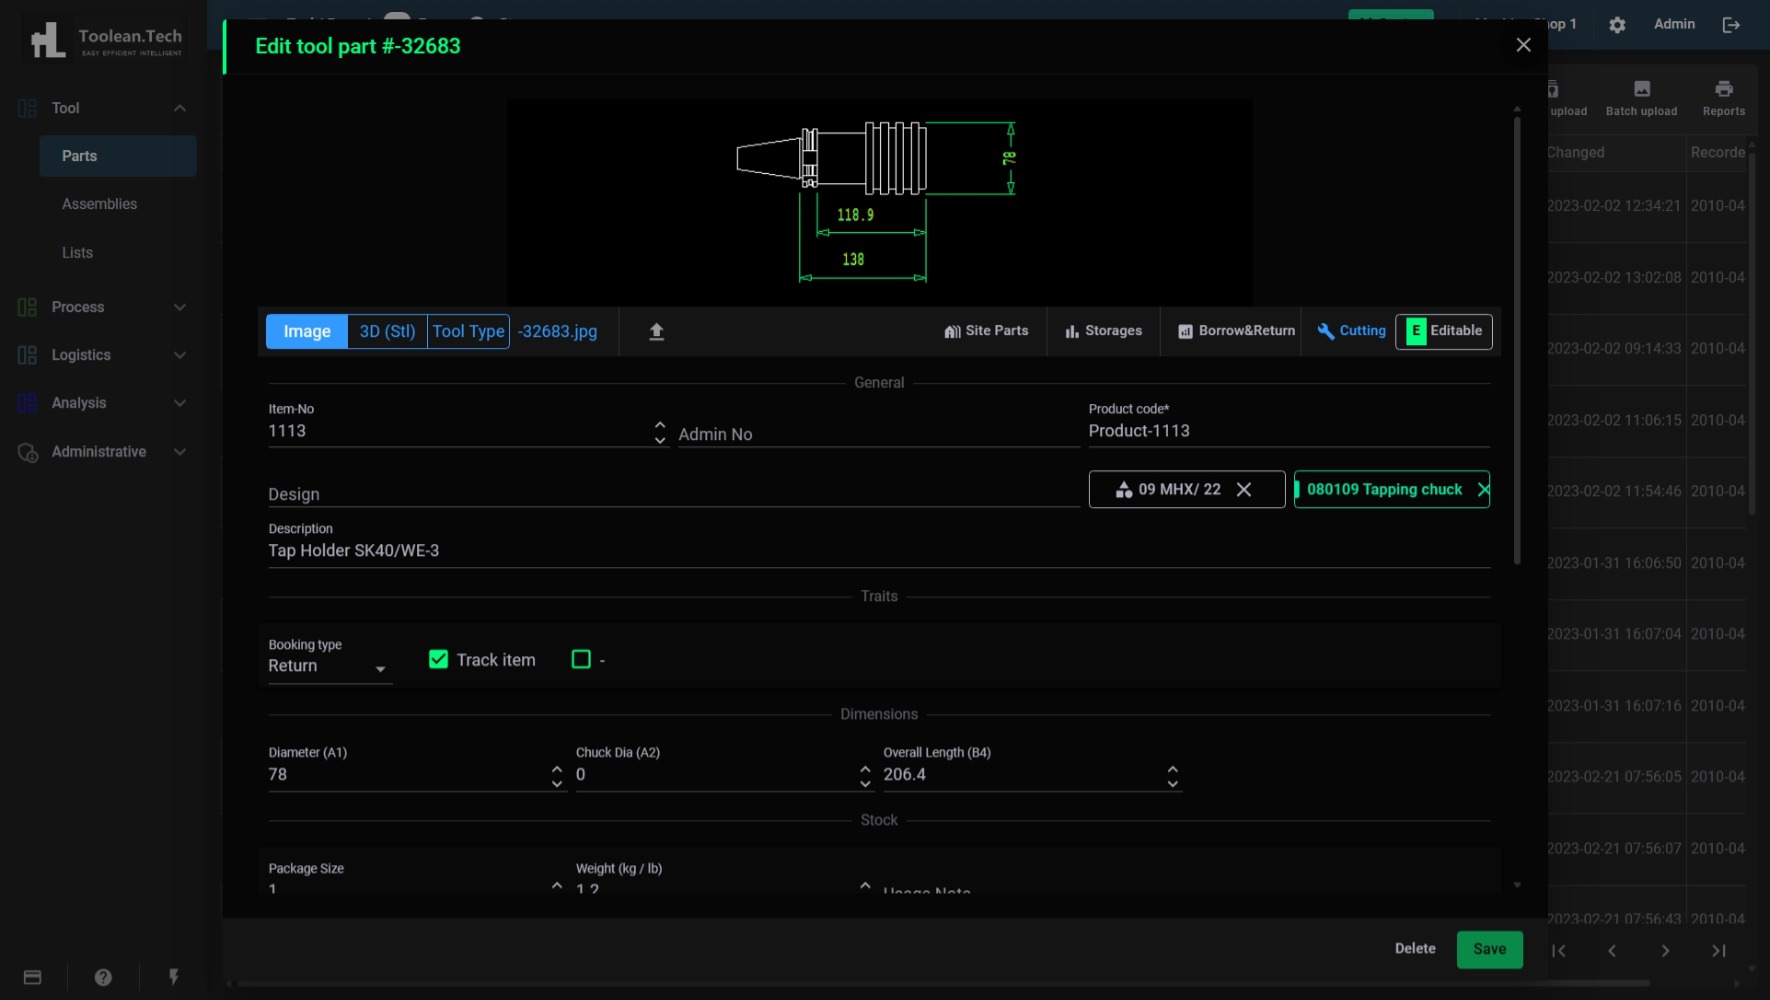
Task: Click the Delete button
Action: [x=1414, y=949]
